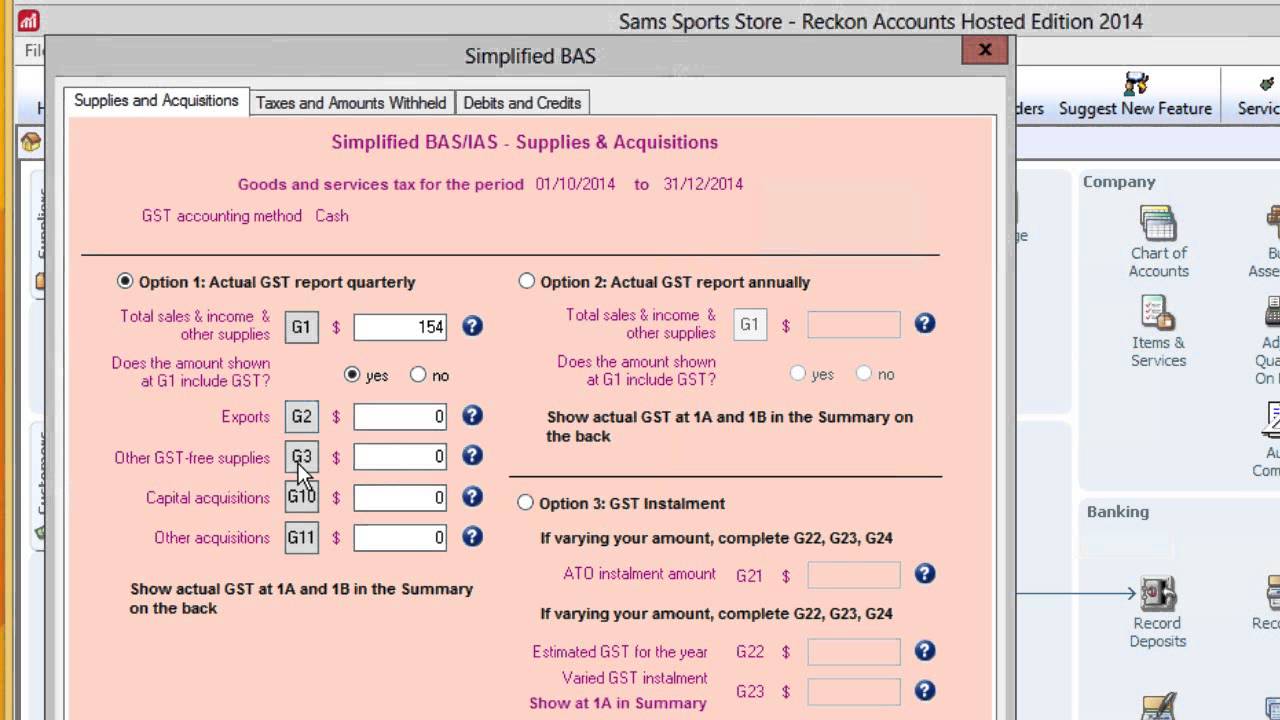Click the Estimated GST for the year G22 field
The height and width of the screenshot is (720, 1280).
[x=853, y=652]
